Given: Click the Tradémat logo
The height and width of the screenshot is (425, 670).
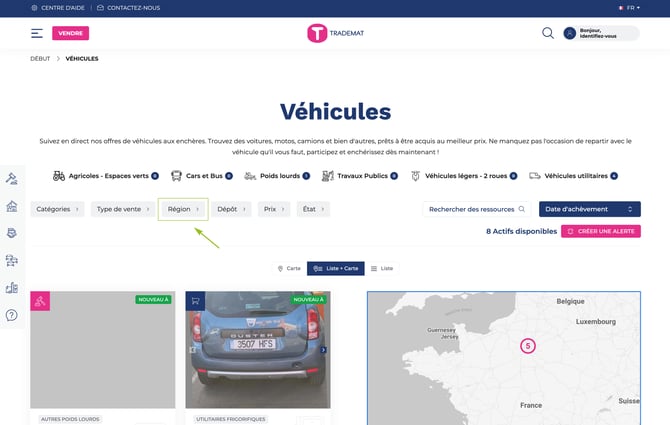Looking at the screenshot, I should 335,33.
